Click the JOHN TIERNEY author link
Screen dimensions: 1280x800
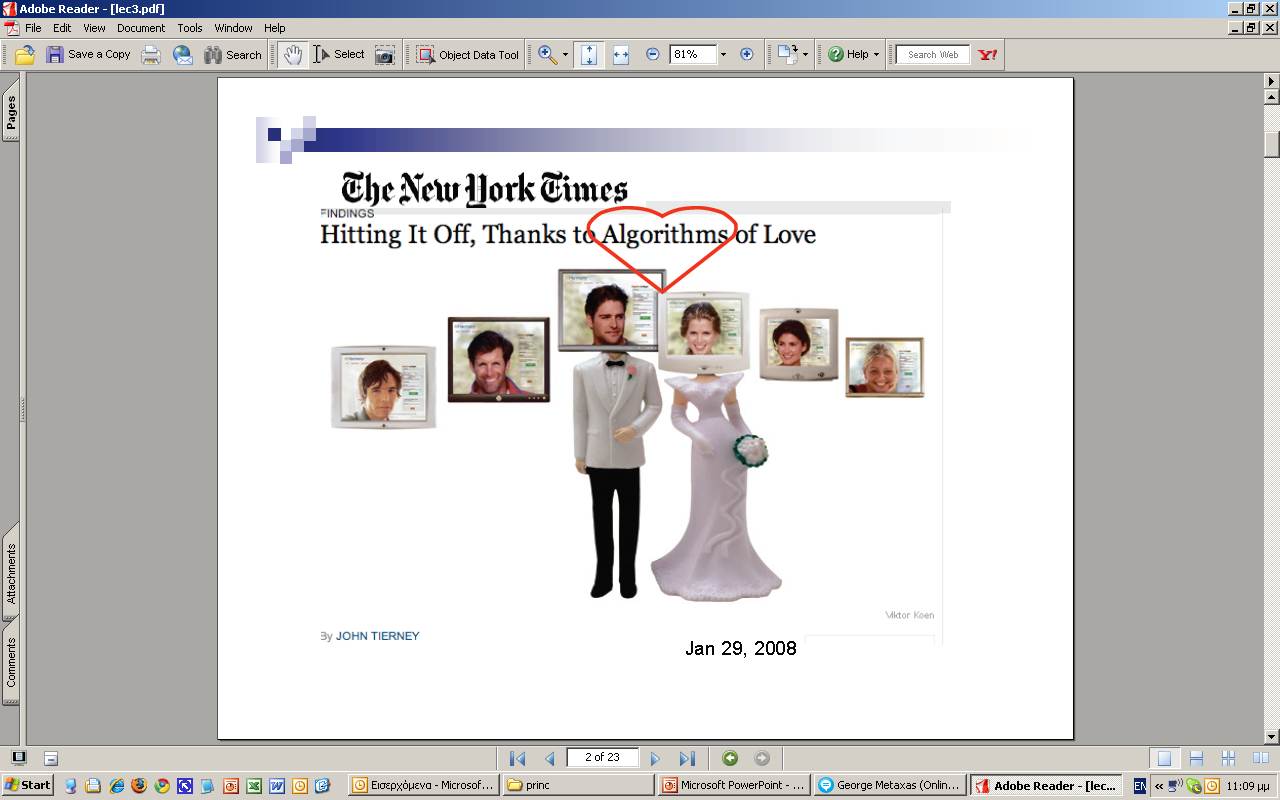pos(377,636)
